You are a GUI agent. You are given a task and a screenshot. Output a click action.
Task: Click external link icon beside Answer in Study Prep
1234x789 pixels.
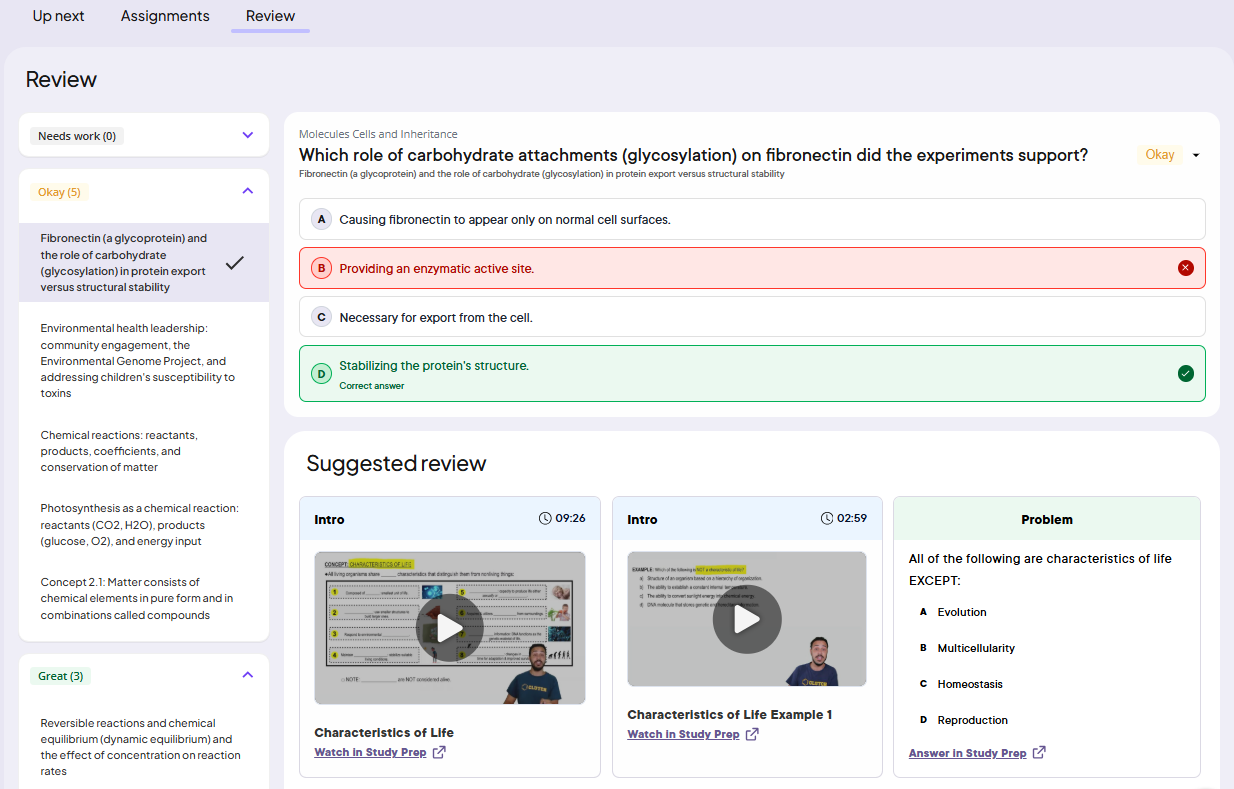click(x=1039, y=753)
